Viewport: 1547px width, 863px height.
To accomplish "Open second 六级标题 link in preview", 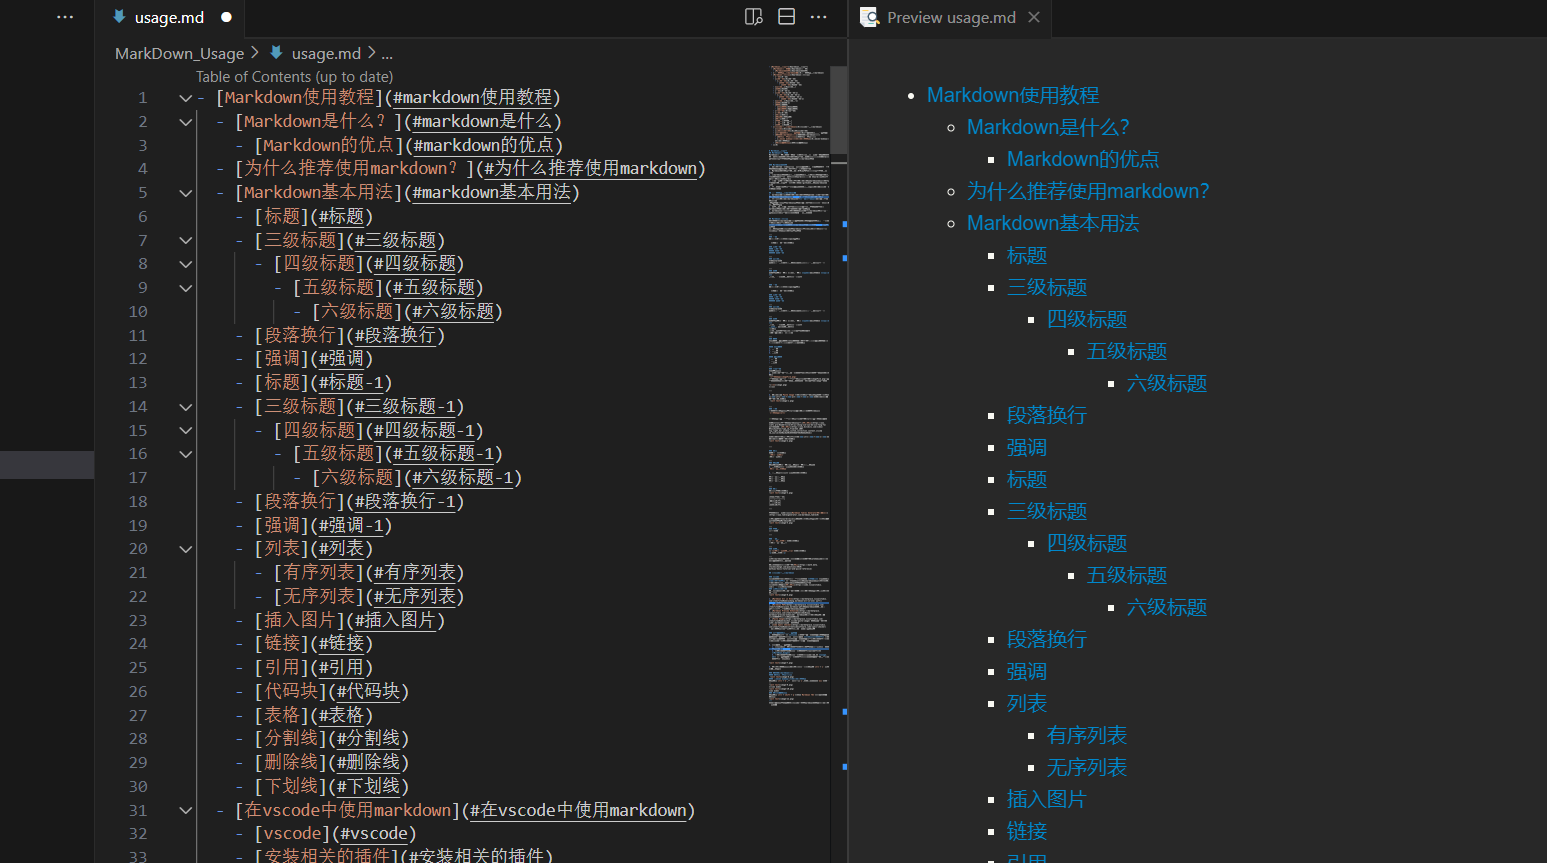I will pyautogui.click(x=1167, y=607).
